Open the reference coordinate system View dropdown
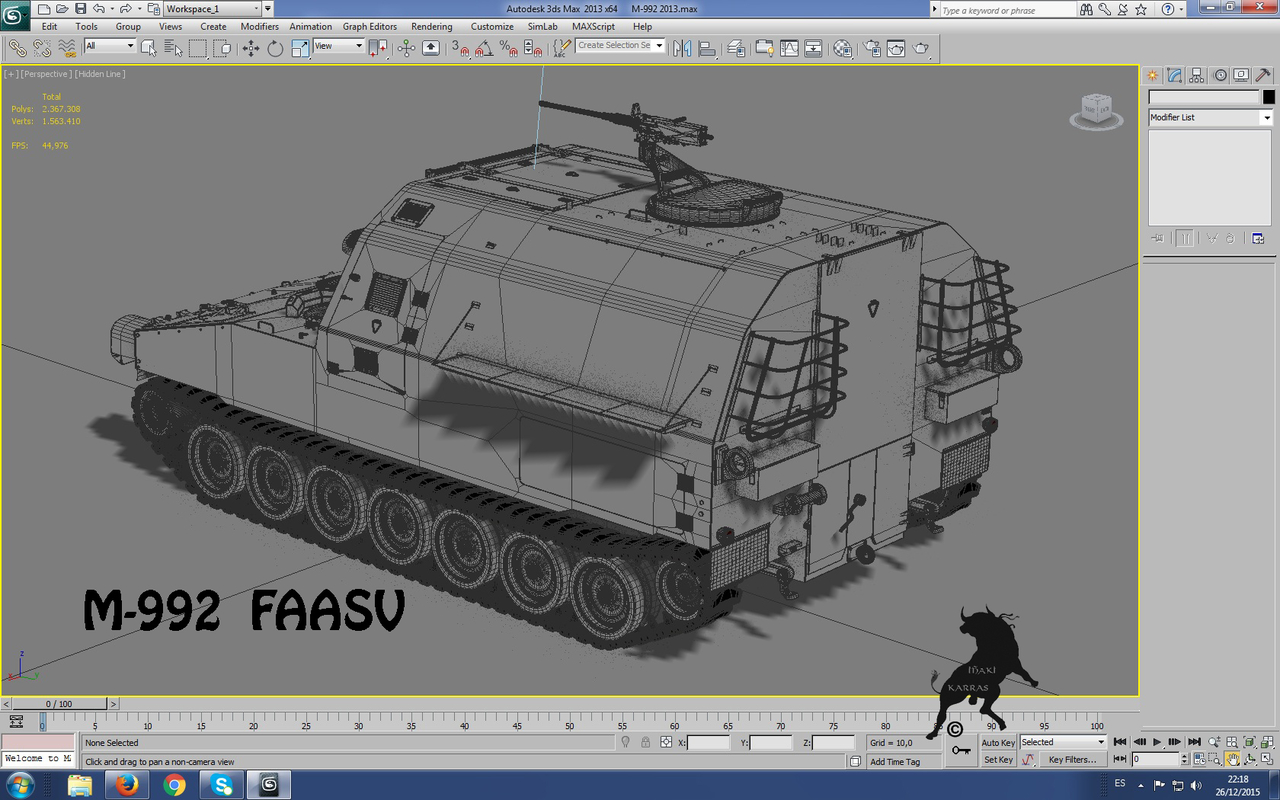 [337, 47]
